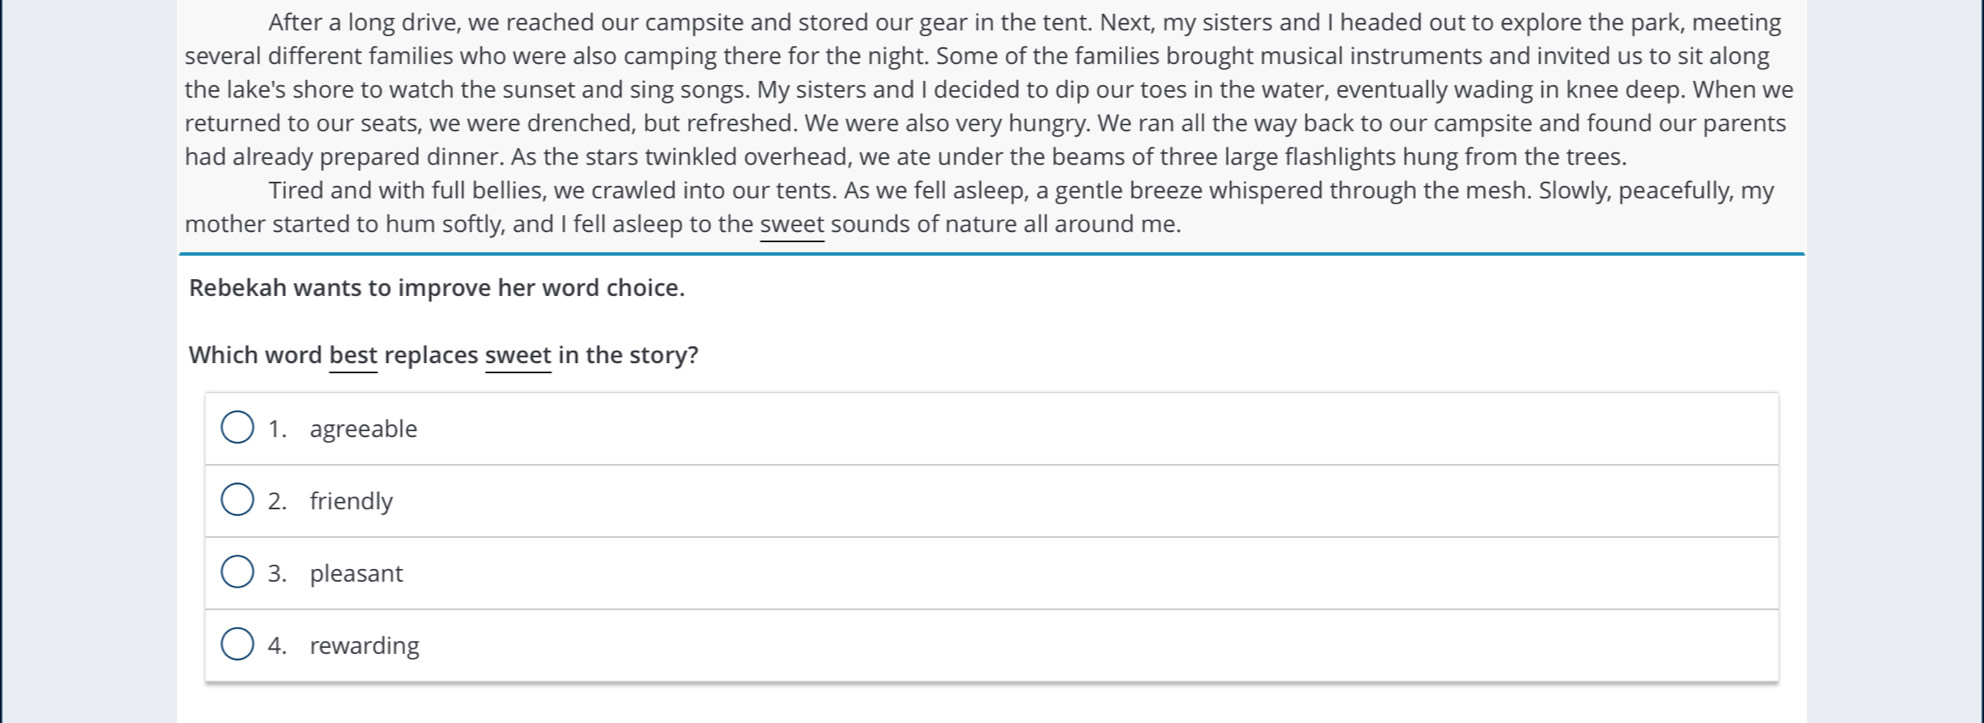Screen dimensions: 1984x723
Task: Click the sentence 'Rebekah wants to improve her word choice'
Action: point(437,288)
